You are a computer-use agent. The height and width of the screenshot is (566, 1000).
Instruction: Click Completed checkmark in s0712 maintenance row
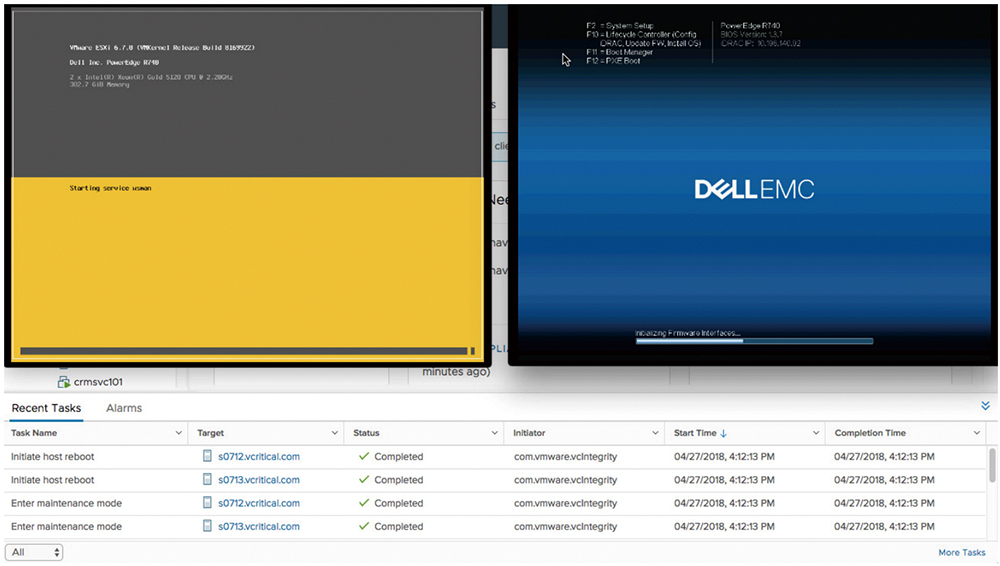click(364, 502)
